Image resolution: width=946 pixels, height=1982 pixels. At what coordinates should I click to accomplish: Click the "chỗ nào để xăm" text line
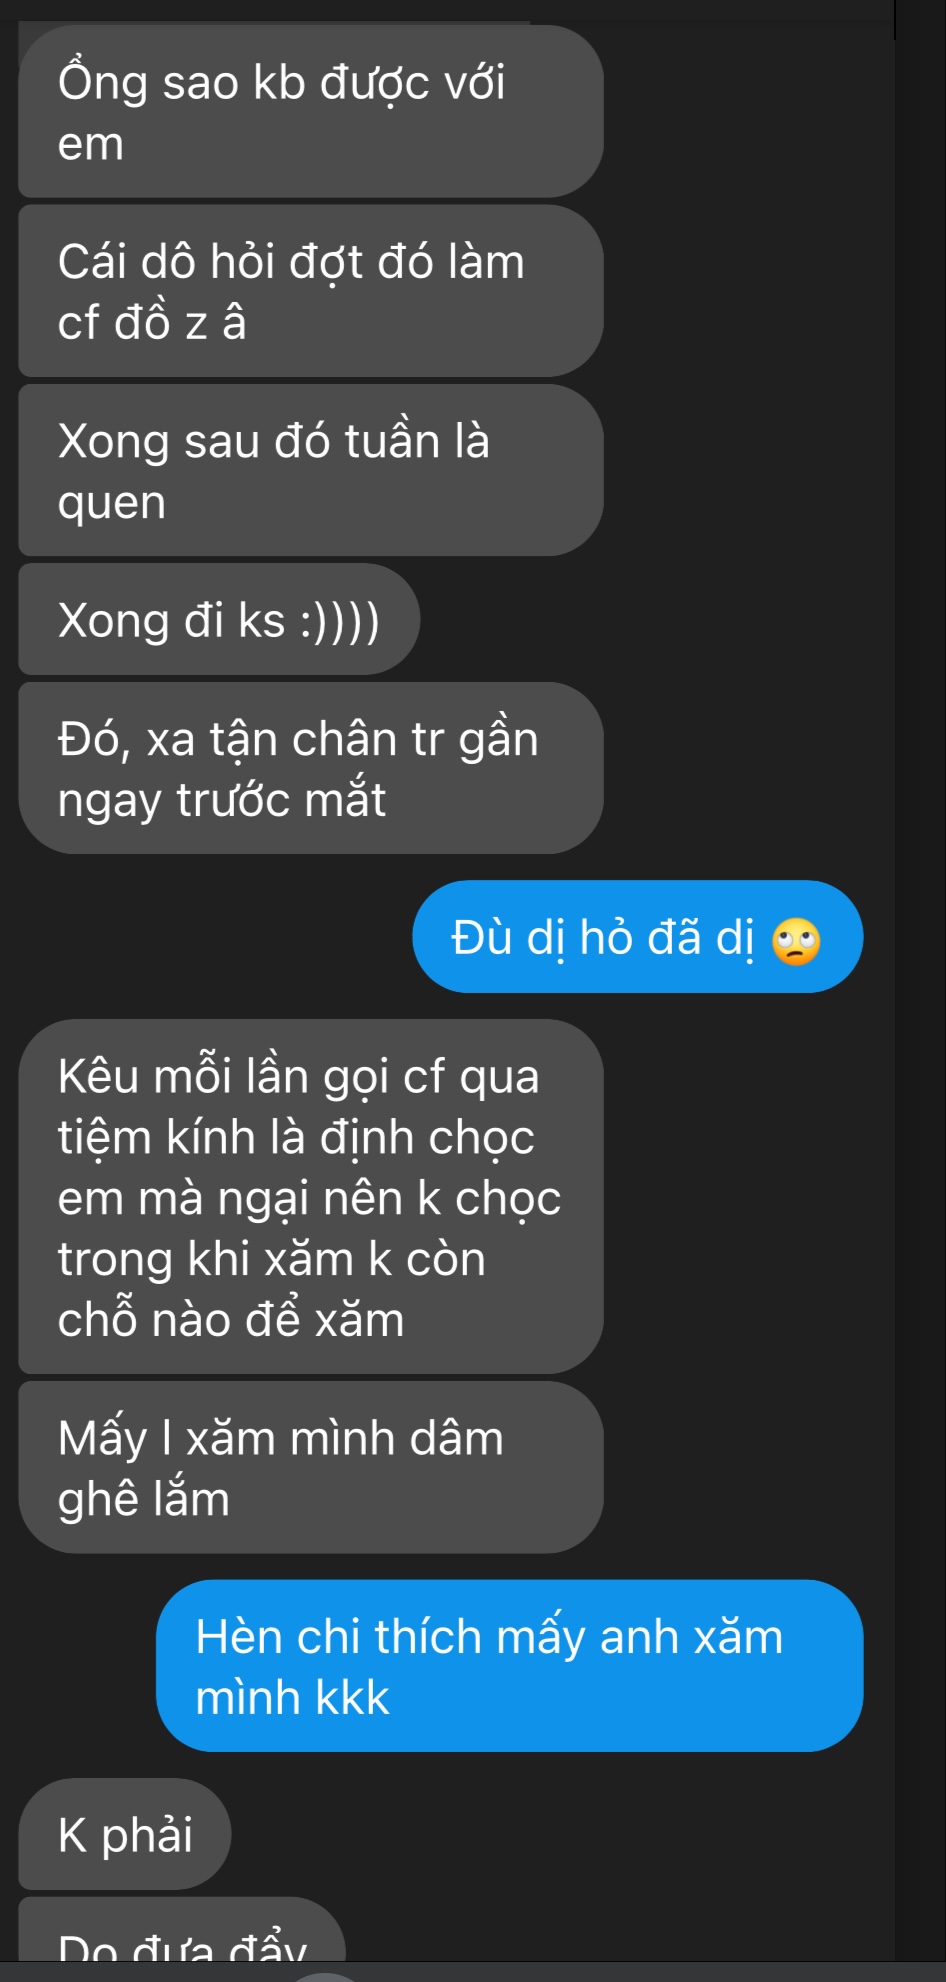coord(231,1320)
